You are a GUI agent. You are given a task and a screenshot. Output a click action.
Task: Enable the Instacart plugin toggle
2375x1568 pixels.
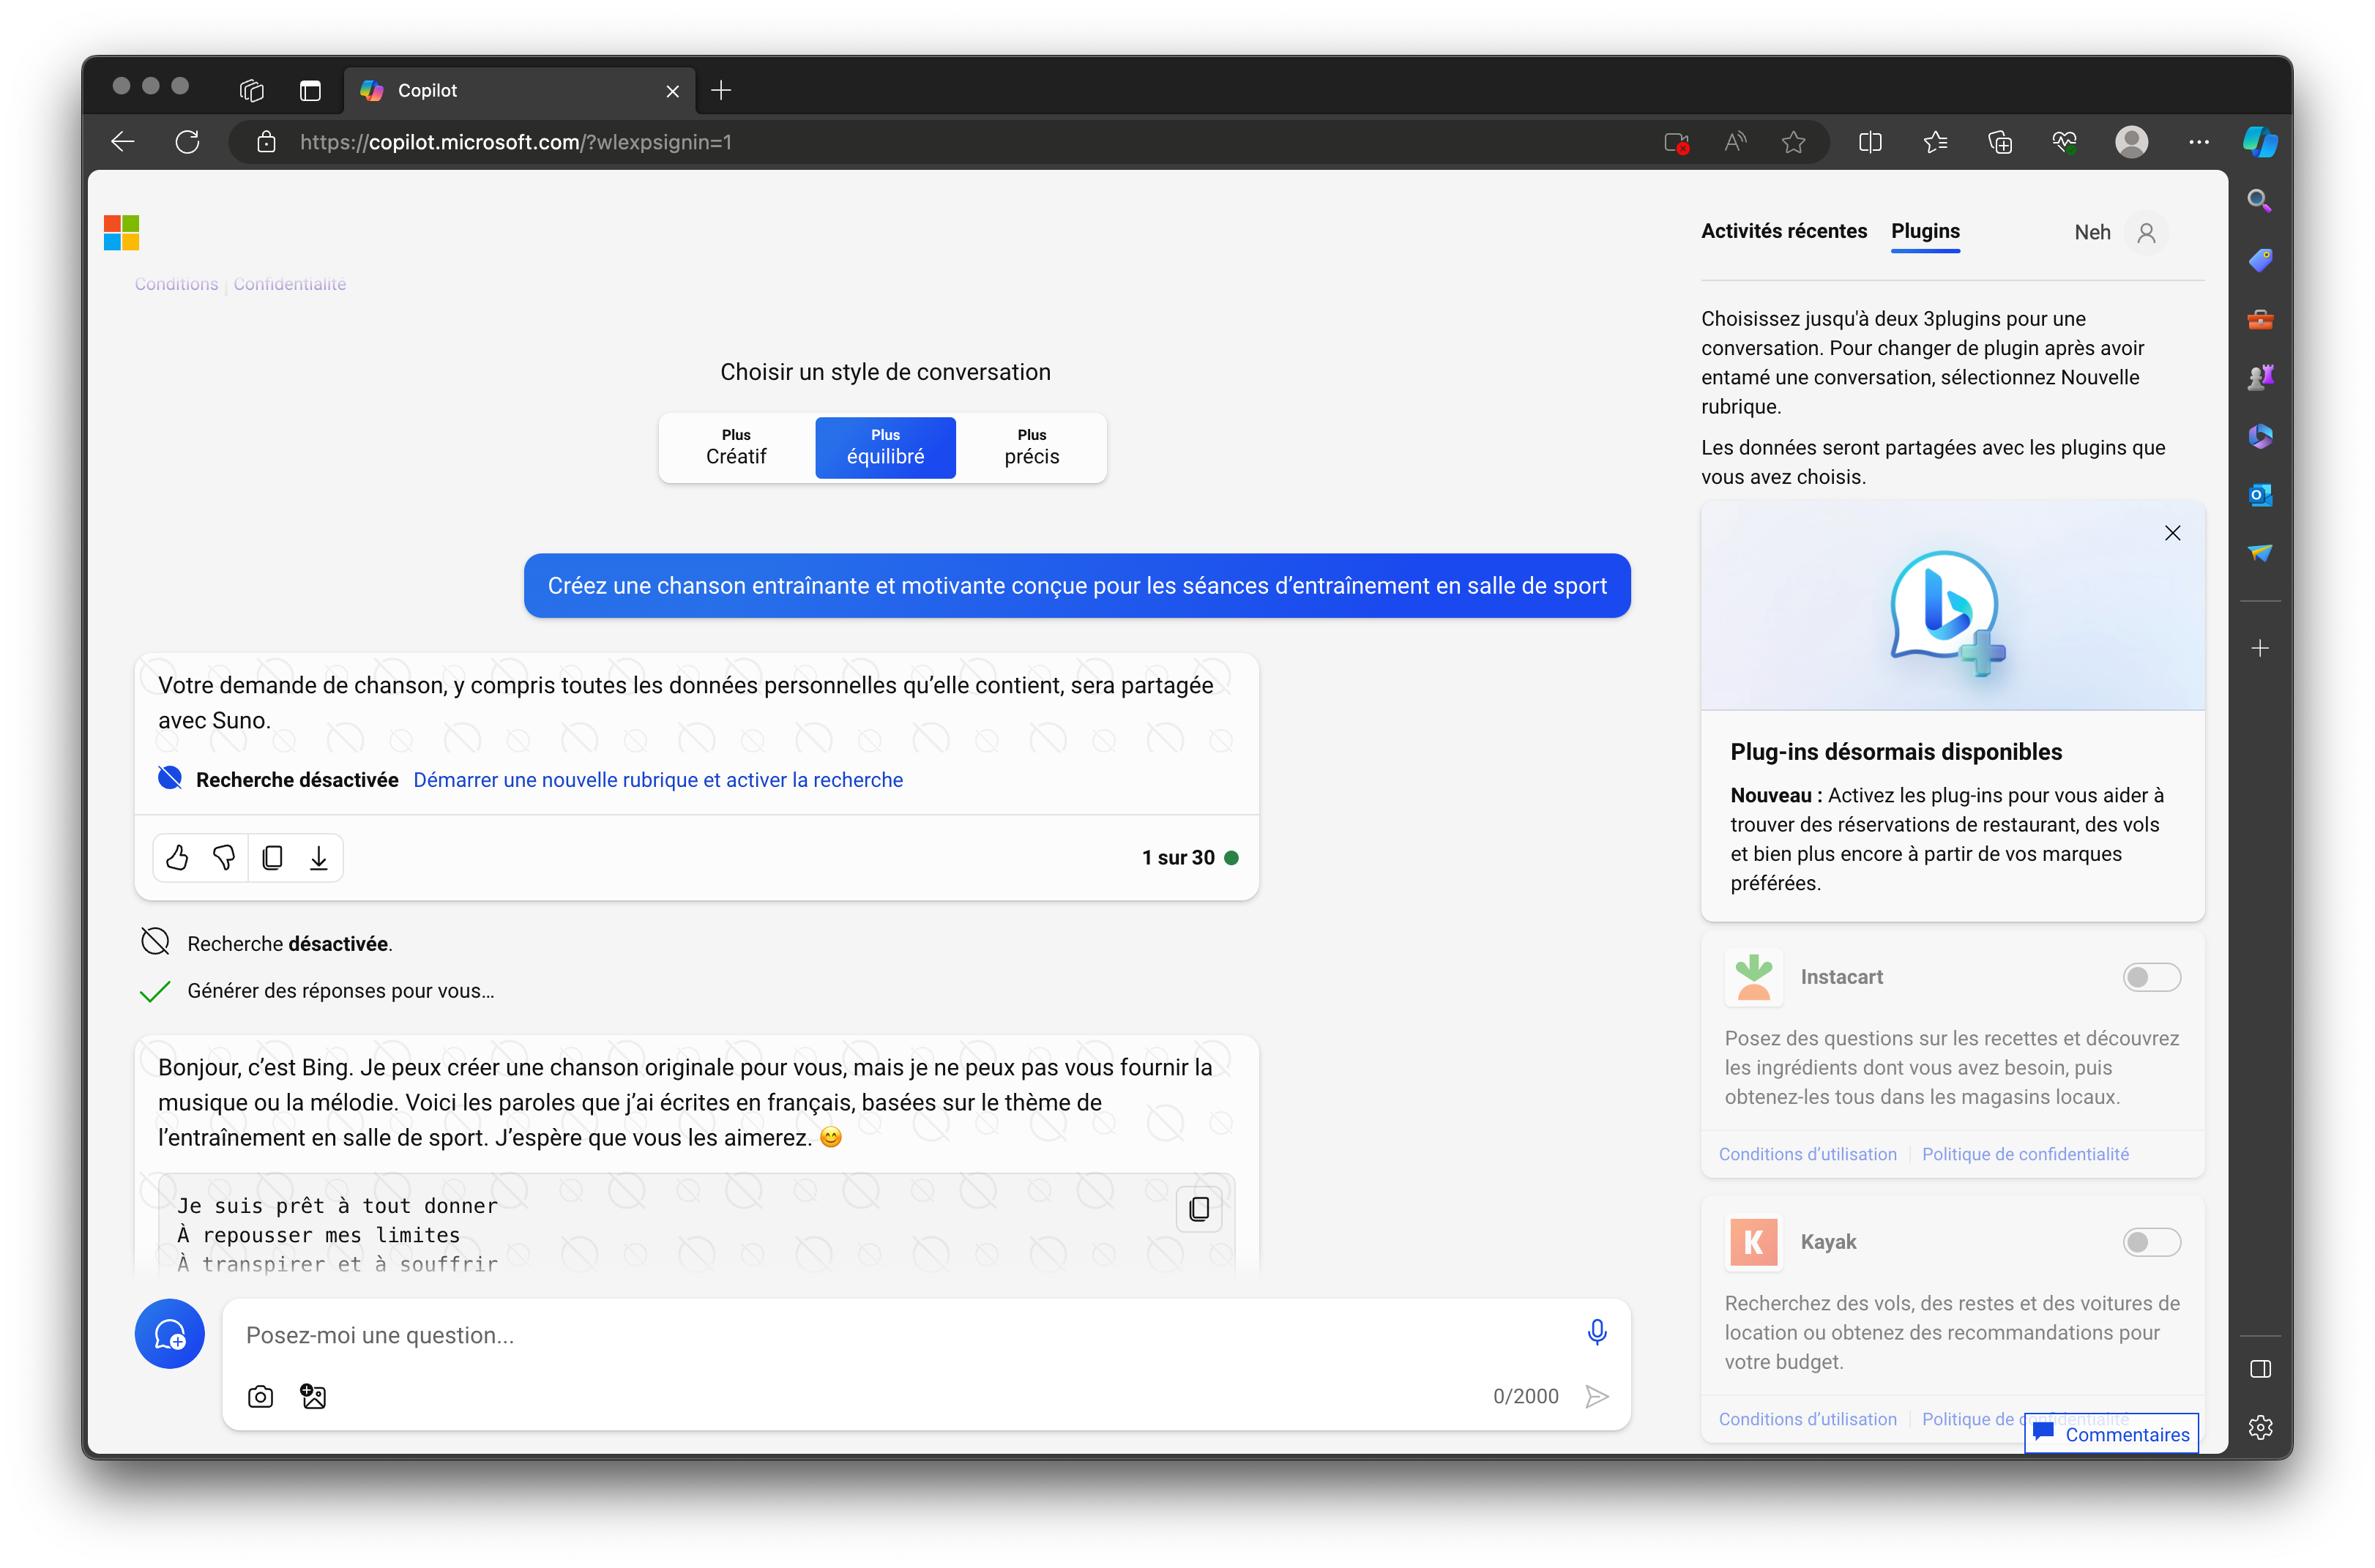[x=2151, y=977]
